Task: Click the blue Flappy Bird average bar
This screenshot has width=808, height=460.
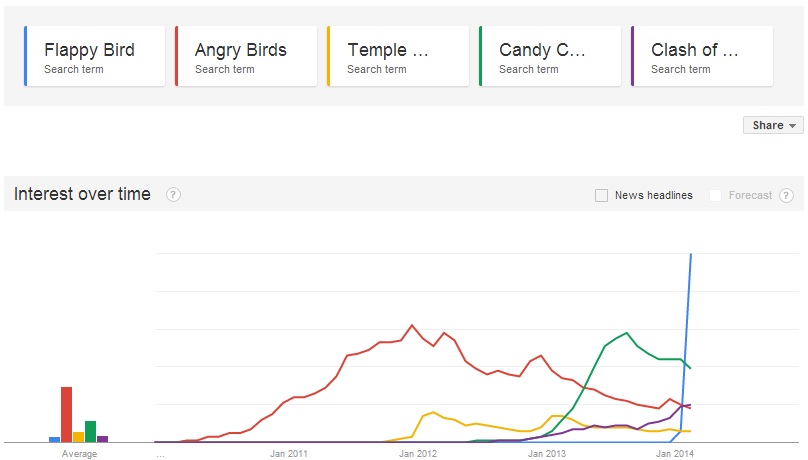Action: tap(55, 439)
